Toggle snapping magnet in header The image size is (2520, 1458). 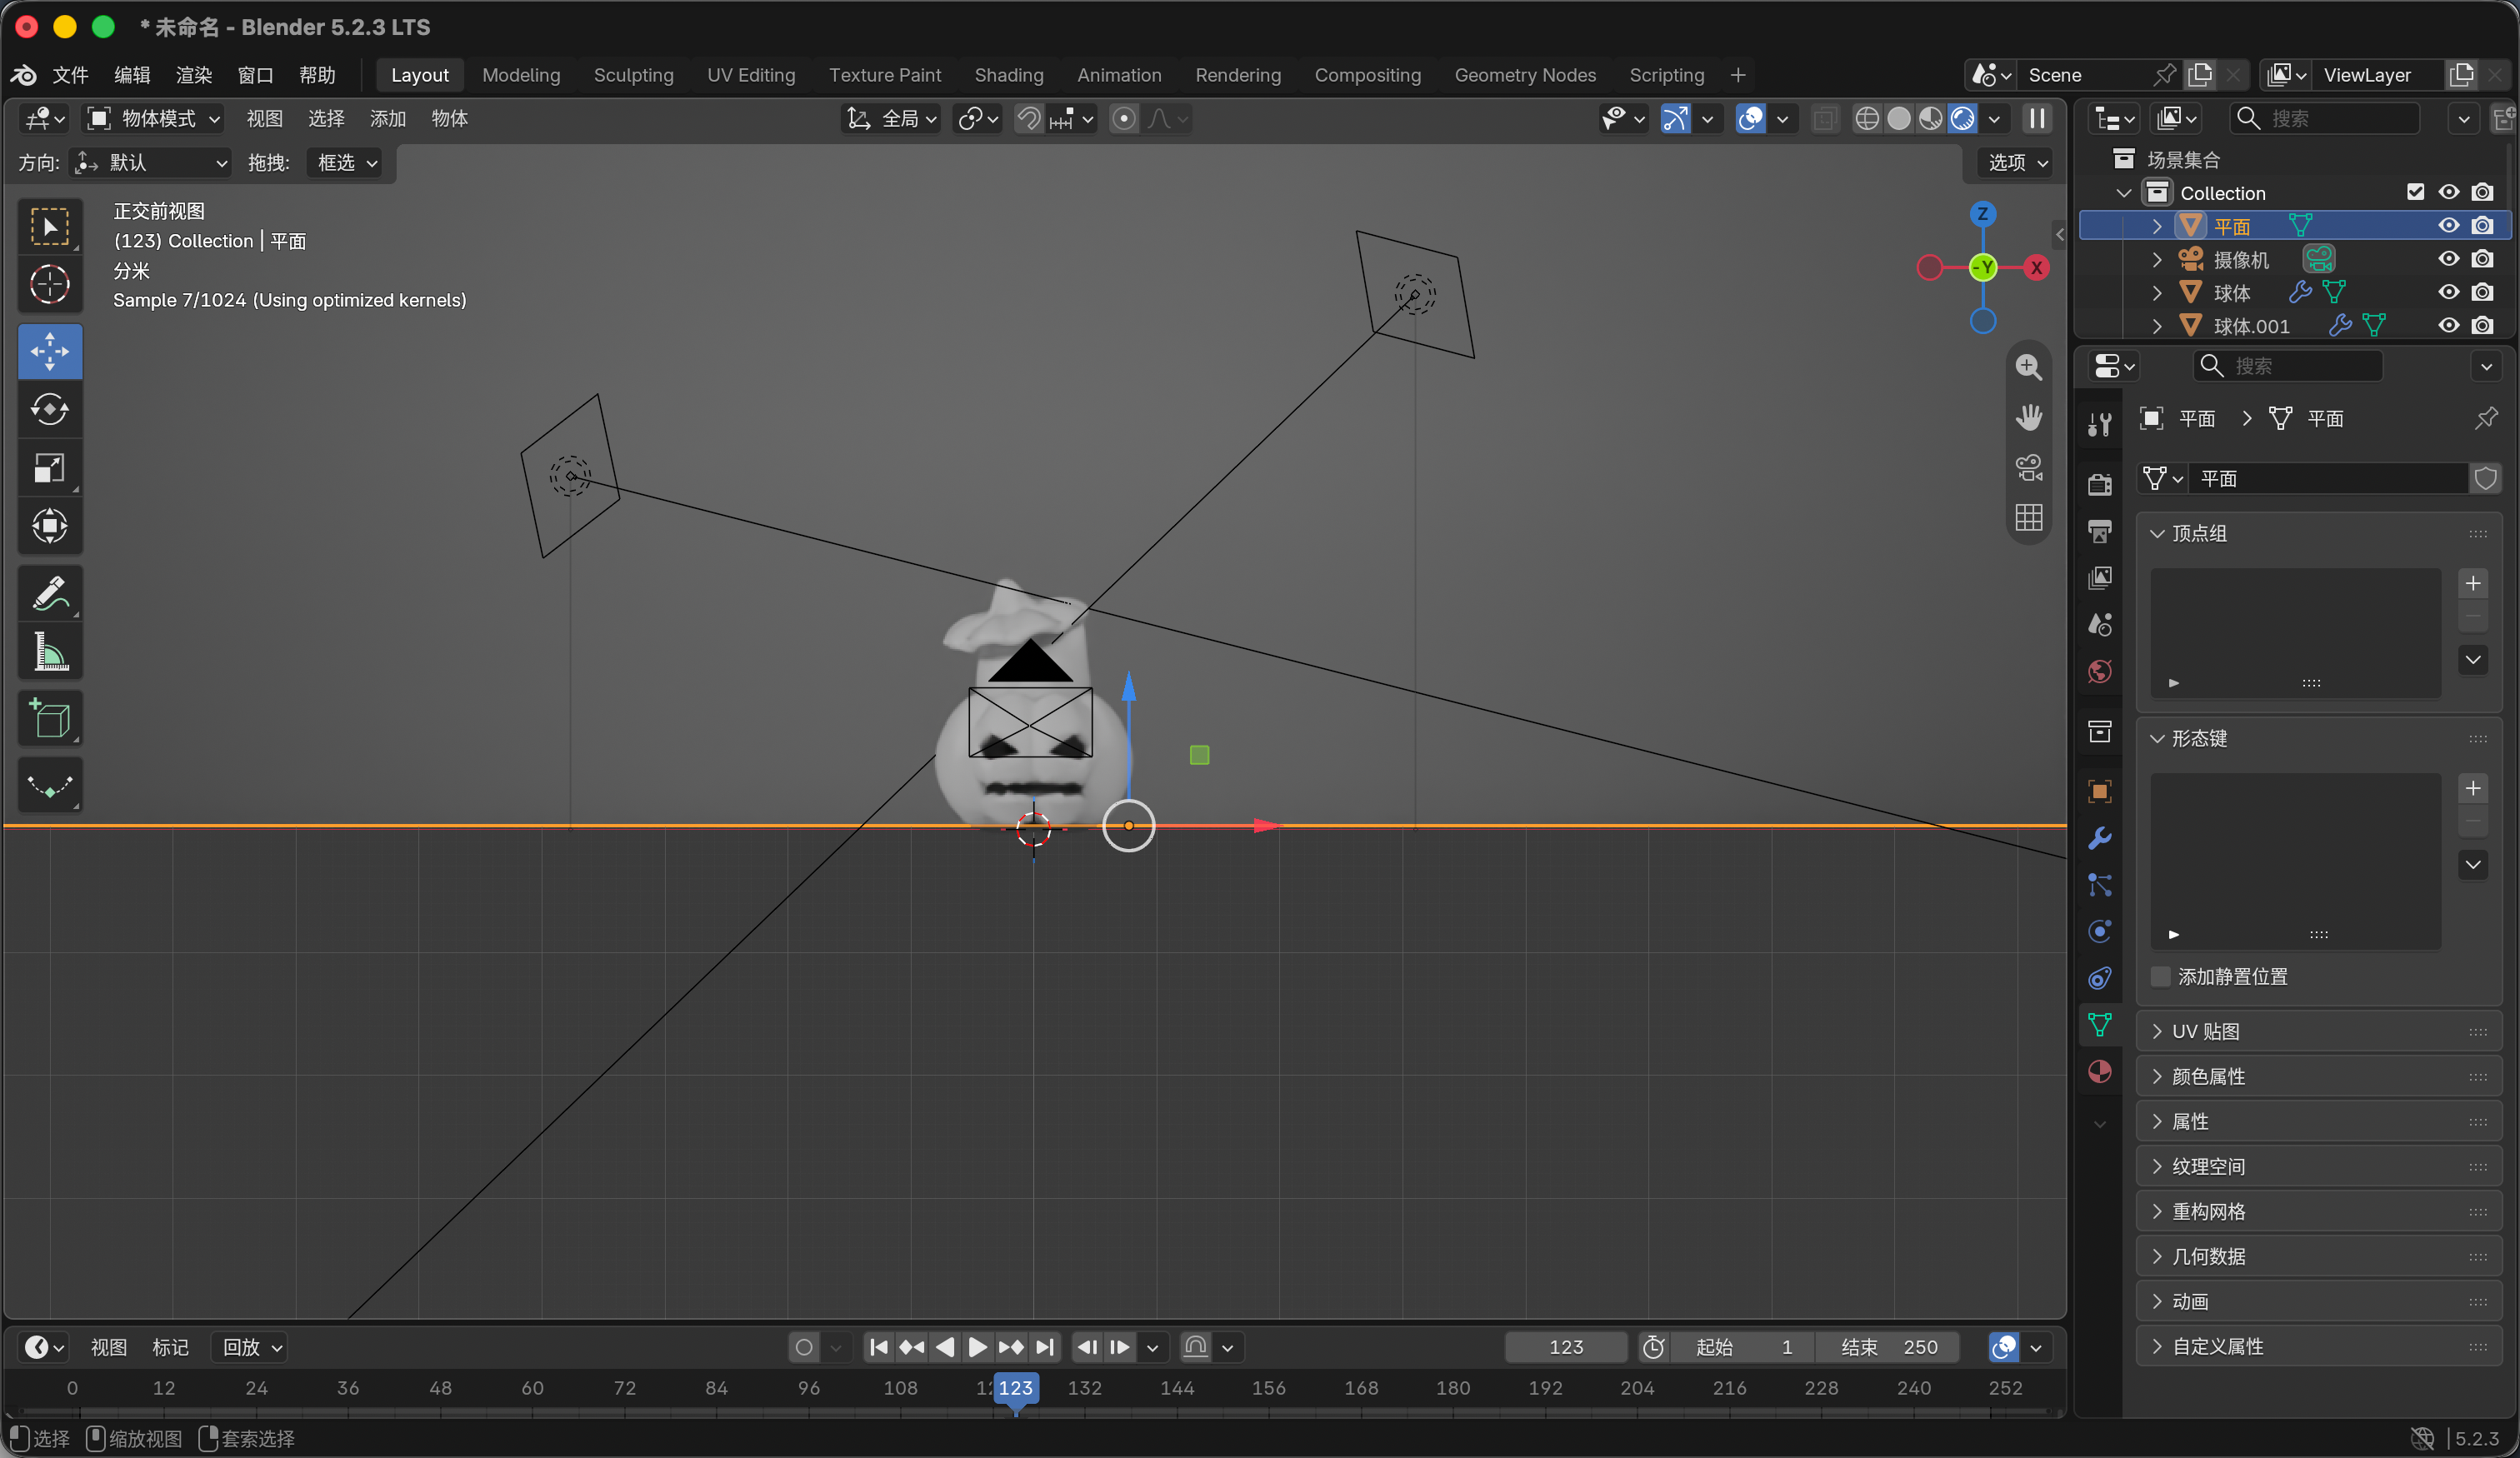pyautogui.click(x=1028, y=119)
